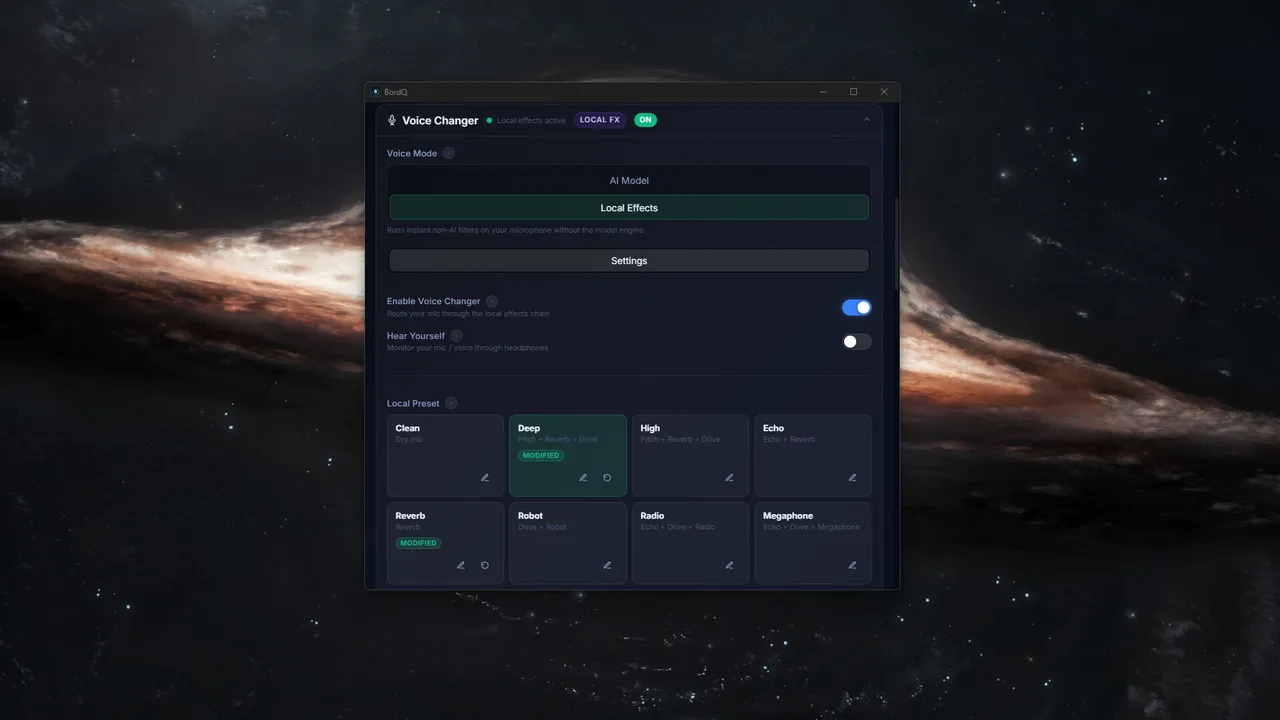Edit the Clean preset with its pencil icon

click(485, 478)
